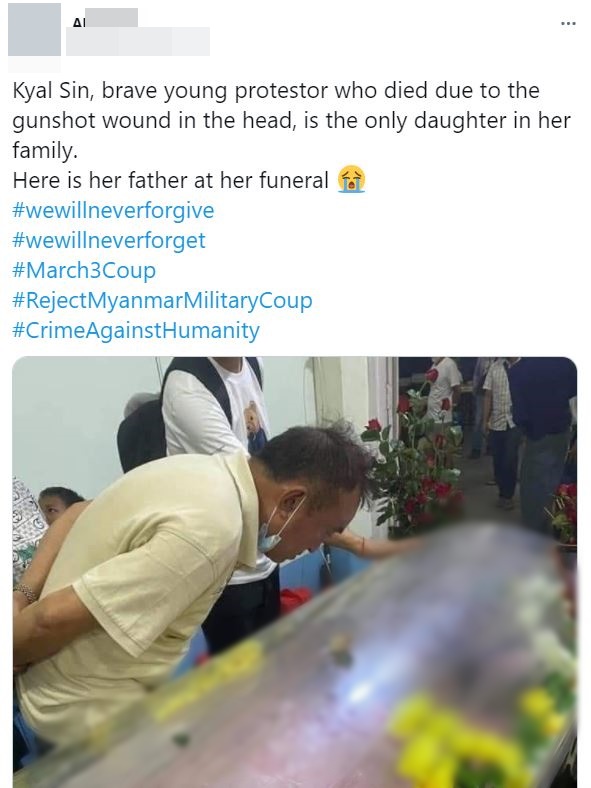Follow the #March3Coup hashtag link
The width and height of the screenshot is (591, 788).
coord(84,270)
